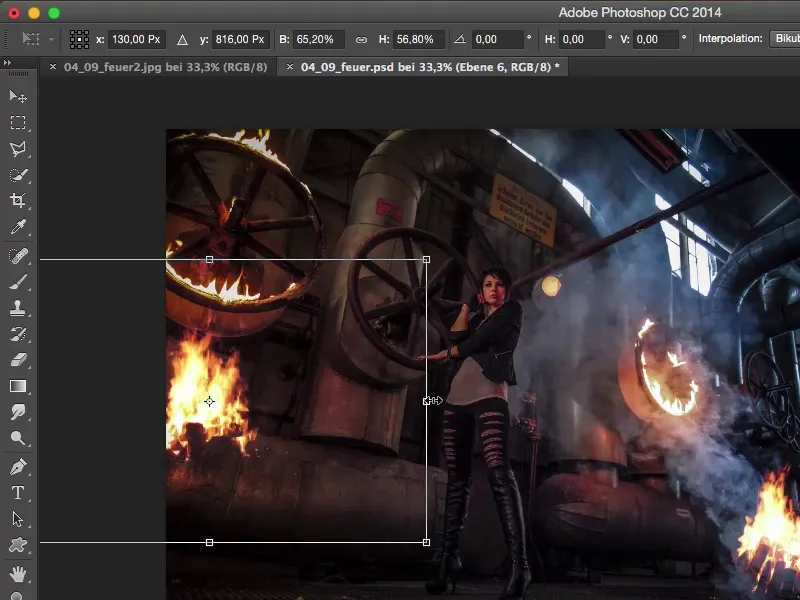The image size is (800, 600).
Task: Click the rotation angle icon
Action: [460, 39]
